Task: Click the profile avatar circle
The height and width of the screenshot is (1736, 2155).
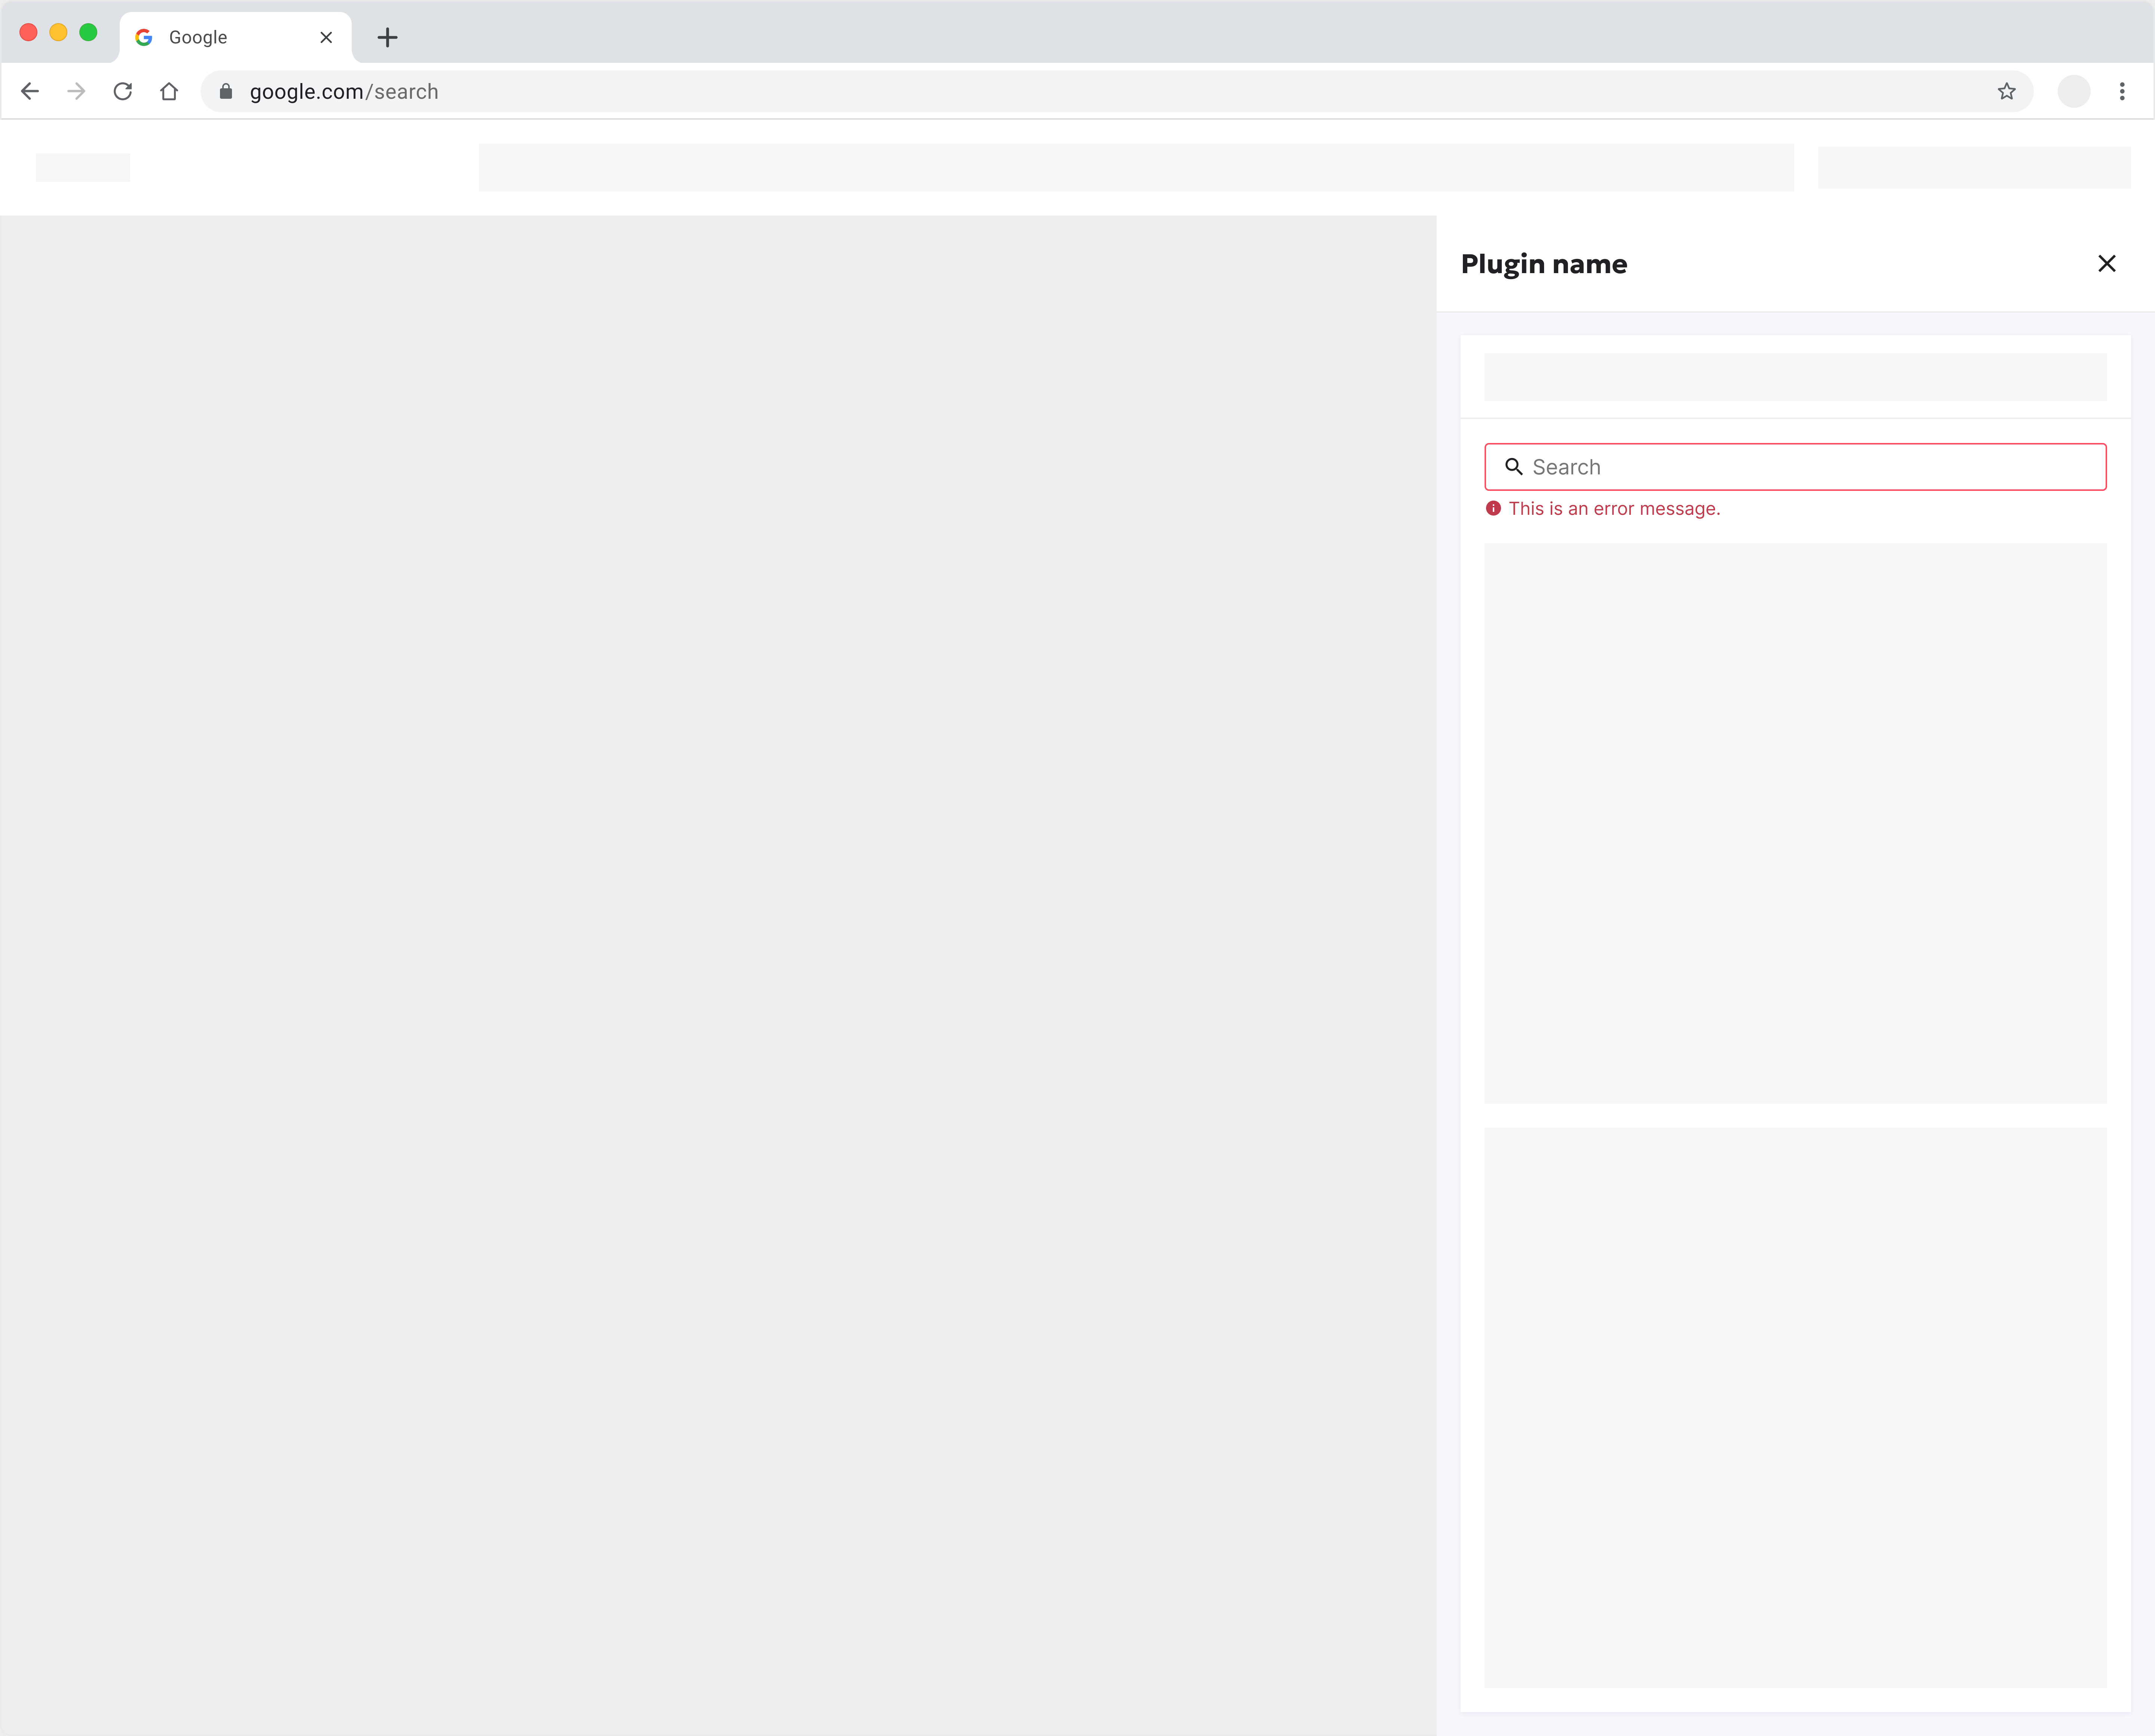Action: (x=2073, y=91)
